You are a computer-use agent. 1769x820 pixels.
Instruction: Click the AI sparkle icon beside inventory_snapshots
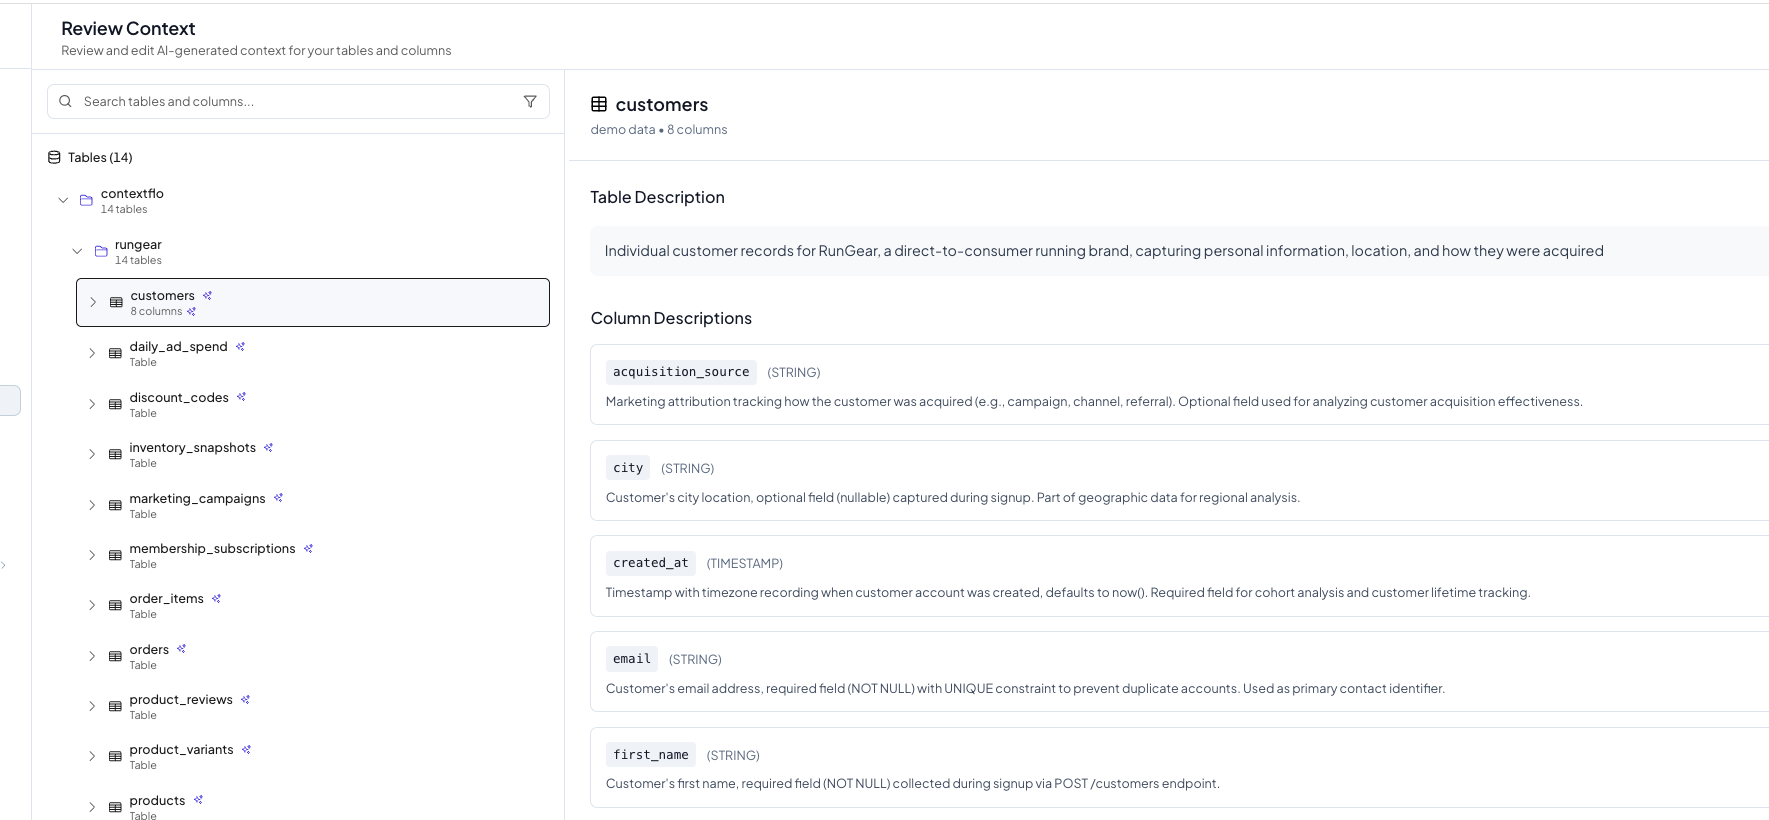[x=268, y=447]
